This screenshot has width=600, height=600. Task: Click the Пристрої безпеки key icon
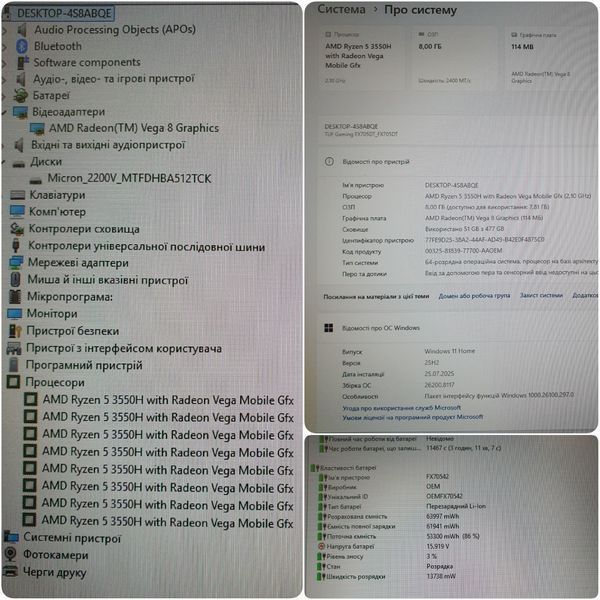coord(15,331)
